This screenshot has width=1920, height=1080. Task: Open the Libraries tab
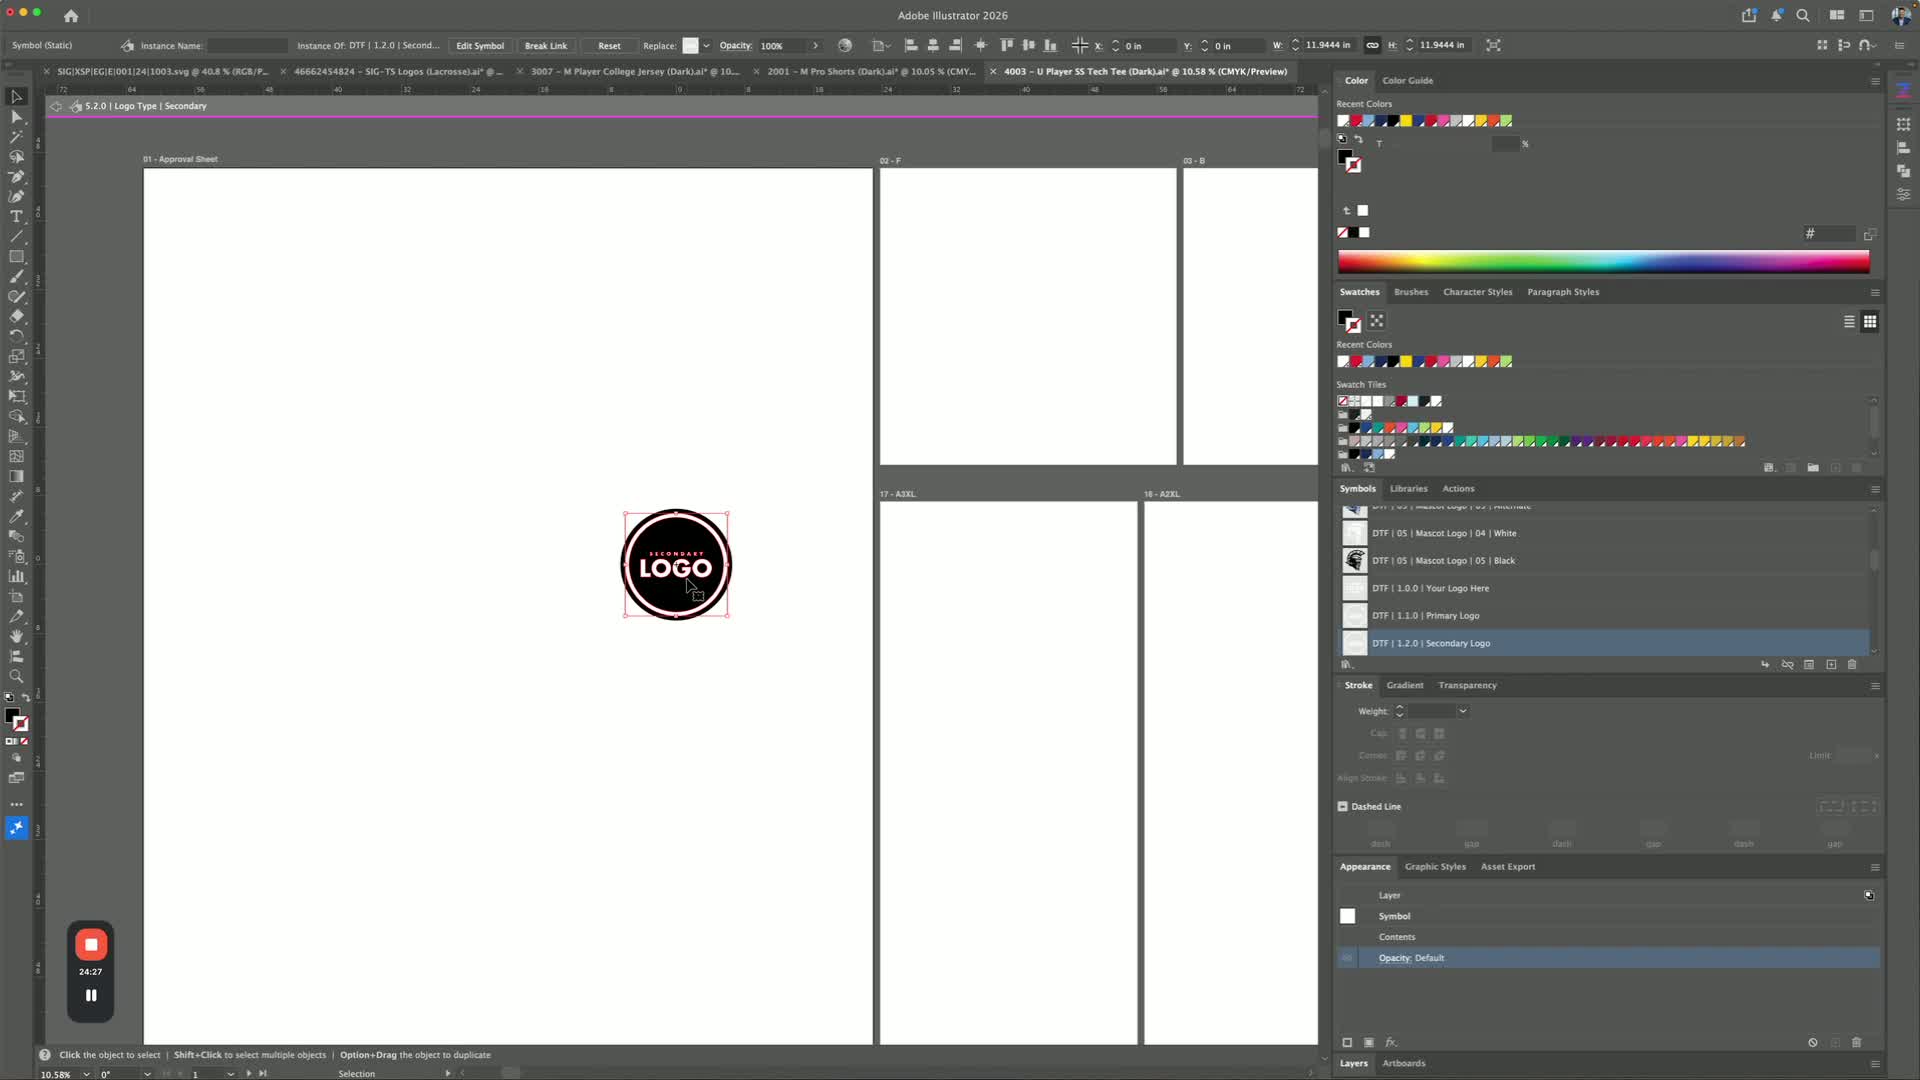1408,489
